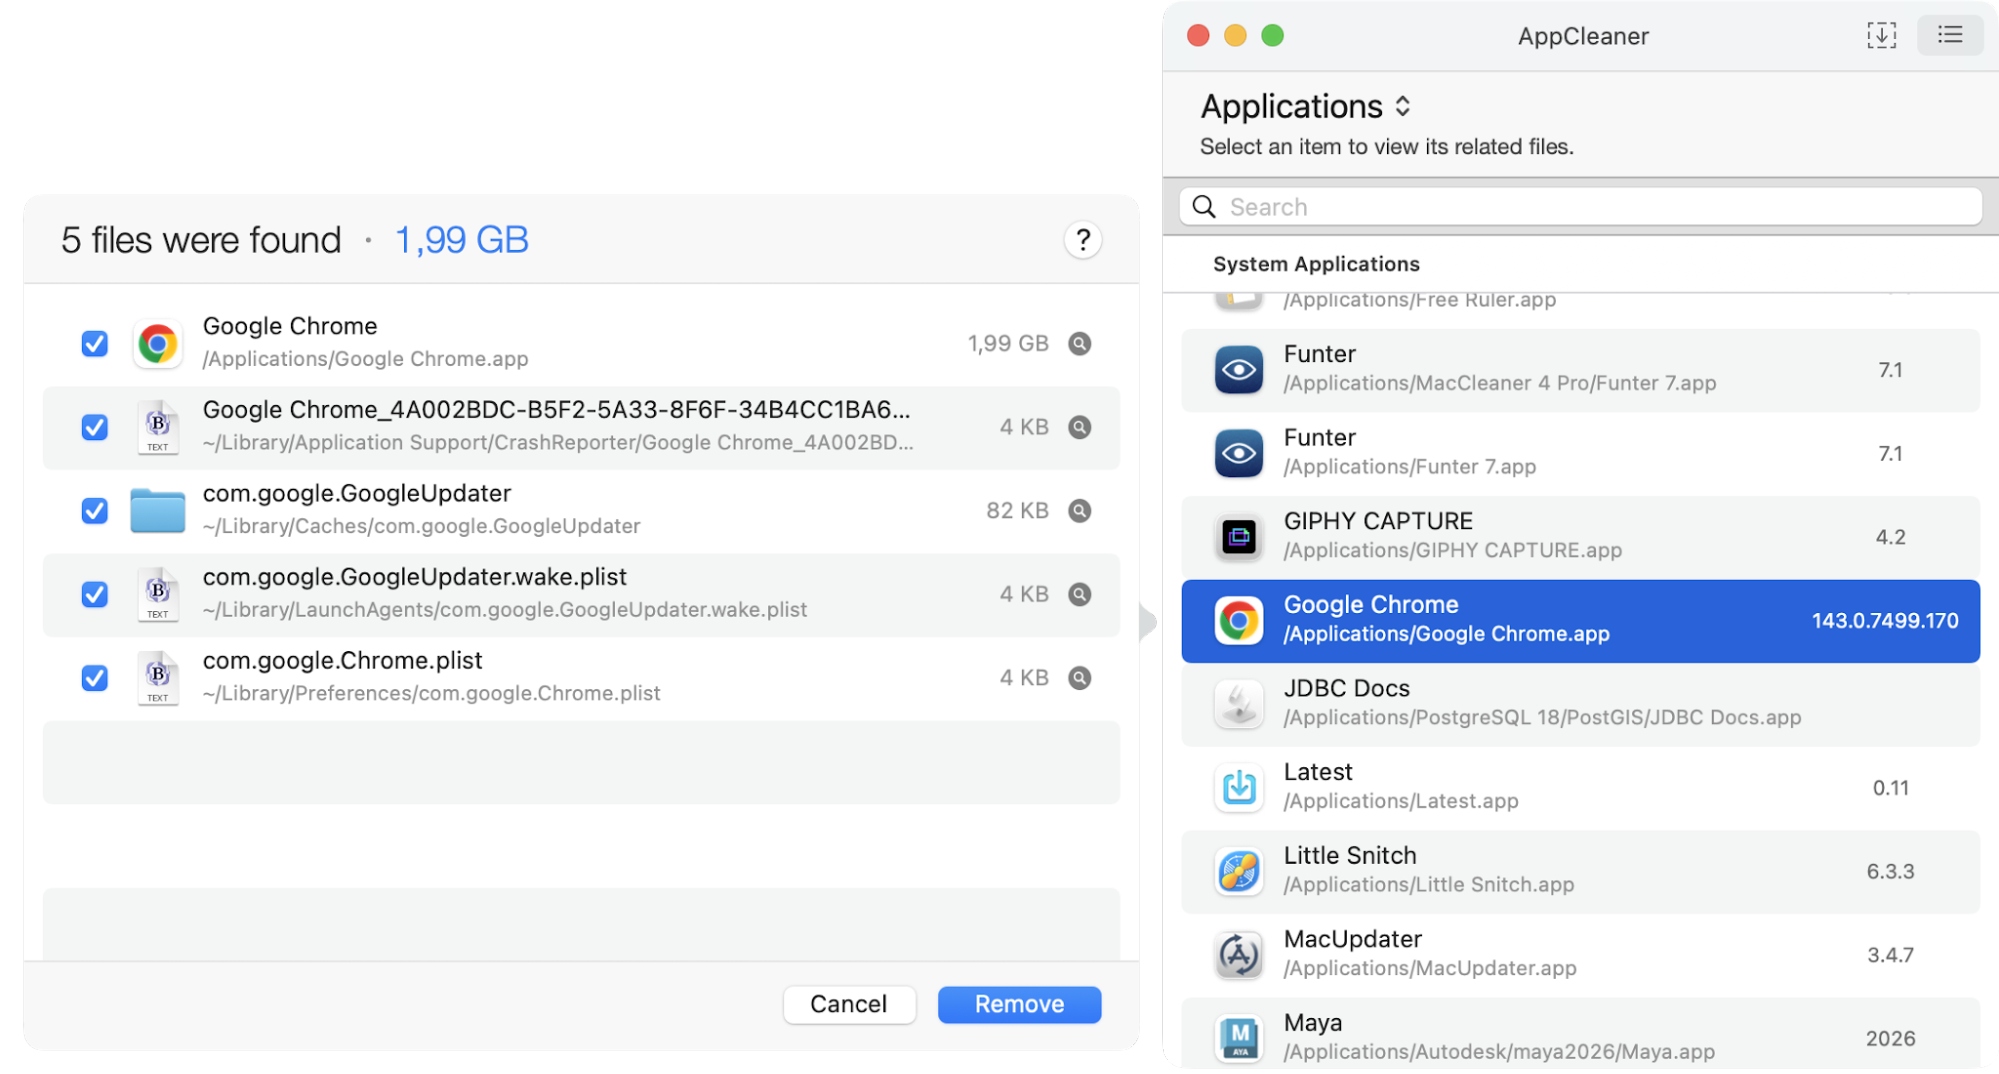
Task: Click the ~/Library/Preferences/com.google.Chrome.plist path
Action: point(431,694)
